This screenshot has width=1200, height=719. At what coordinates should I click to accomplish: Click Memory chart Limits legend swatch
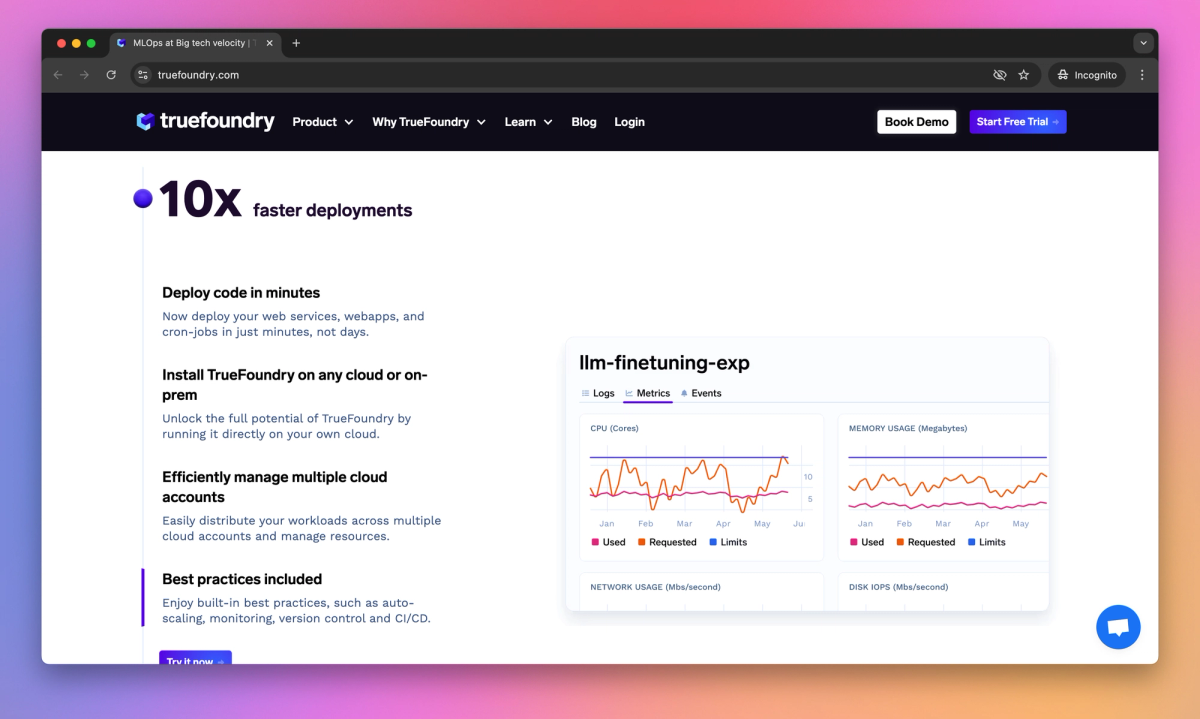click(972, 542)
